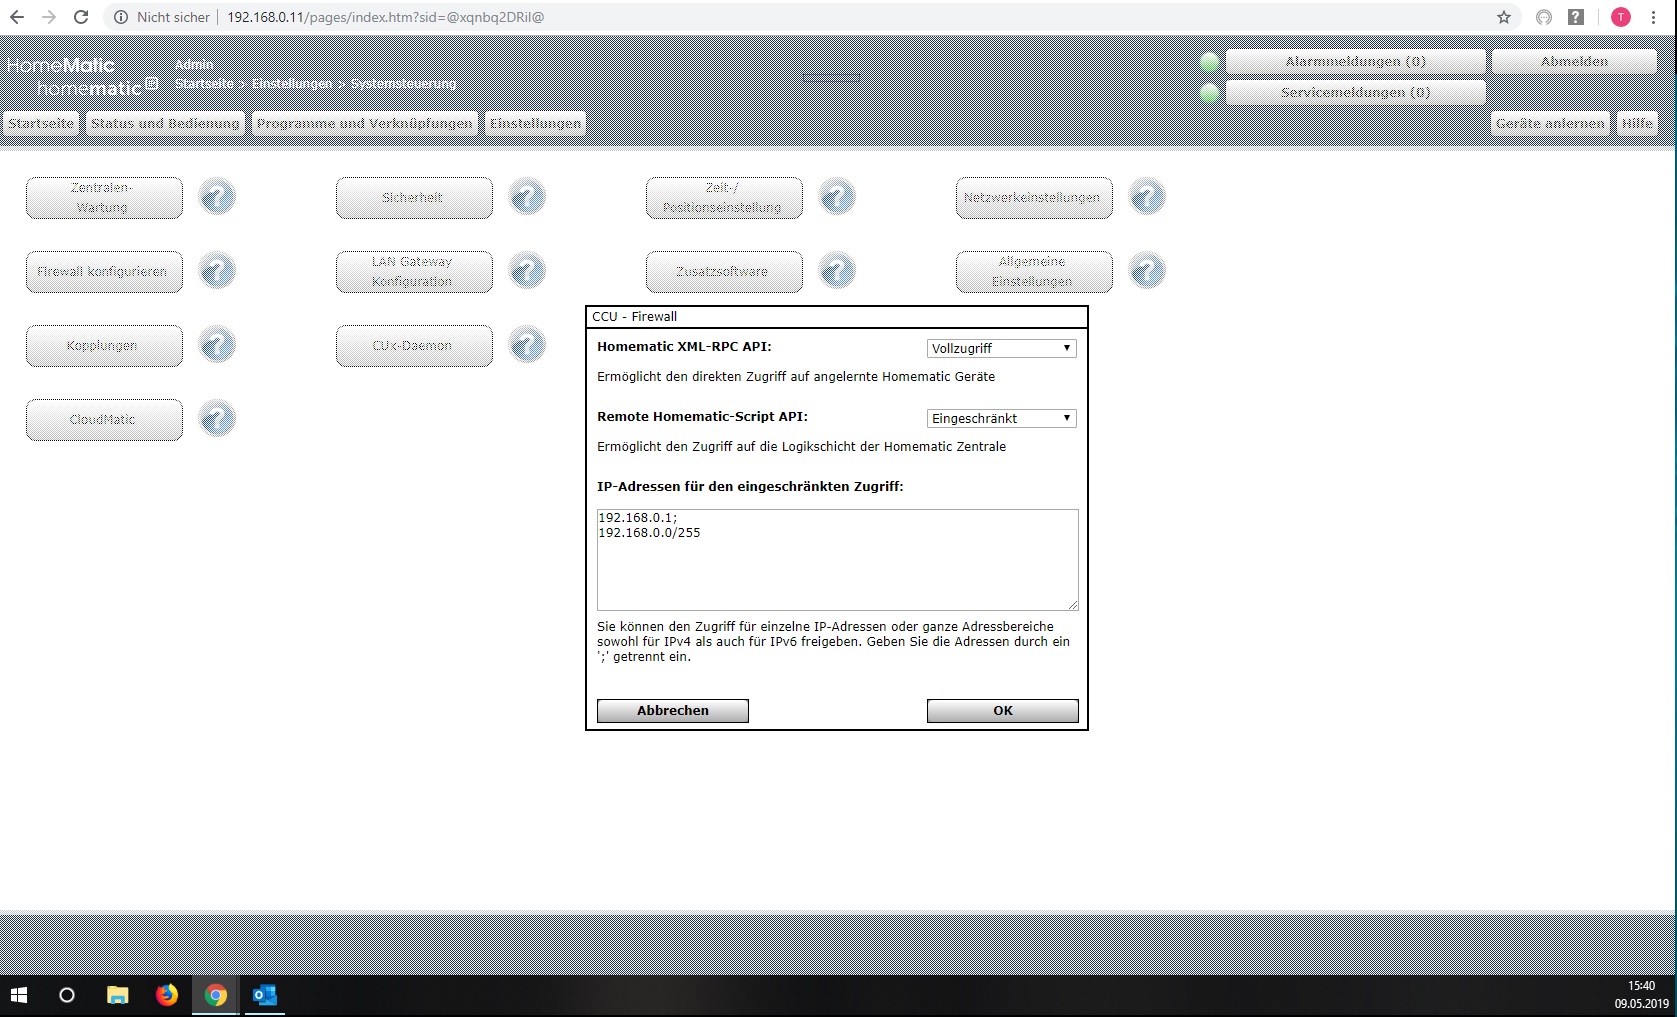1677x1017 pixels.
Task: Click the browser forward arrow
Action: point(49,17)
